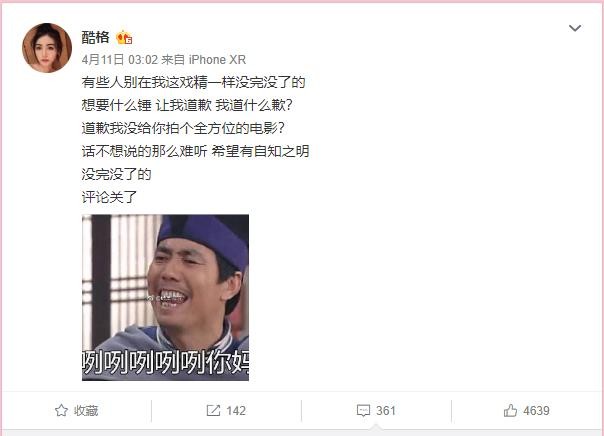Open the 酷格 username link
This screenshot has height=436, width=604.
click(96, 37)
